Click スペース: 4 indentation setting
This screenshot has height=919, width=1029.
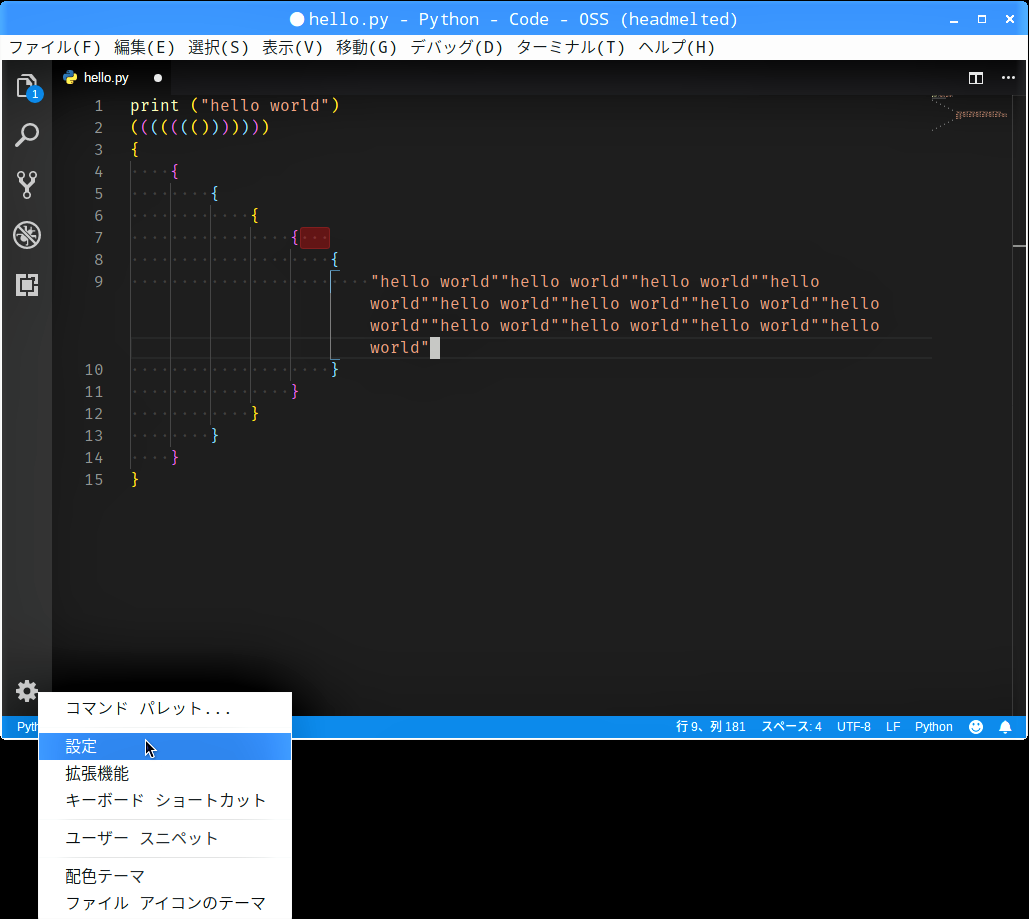(x=791, y=727)
